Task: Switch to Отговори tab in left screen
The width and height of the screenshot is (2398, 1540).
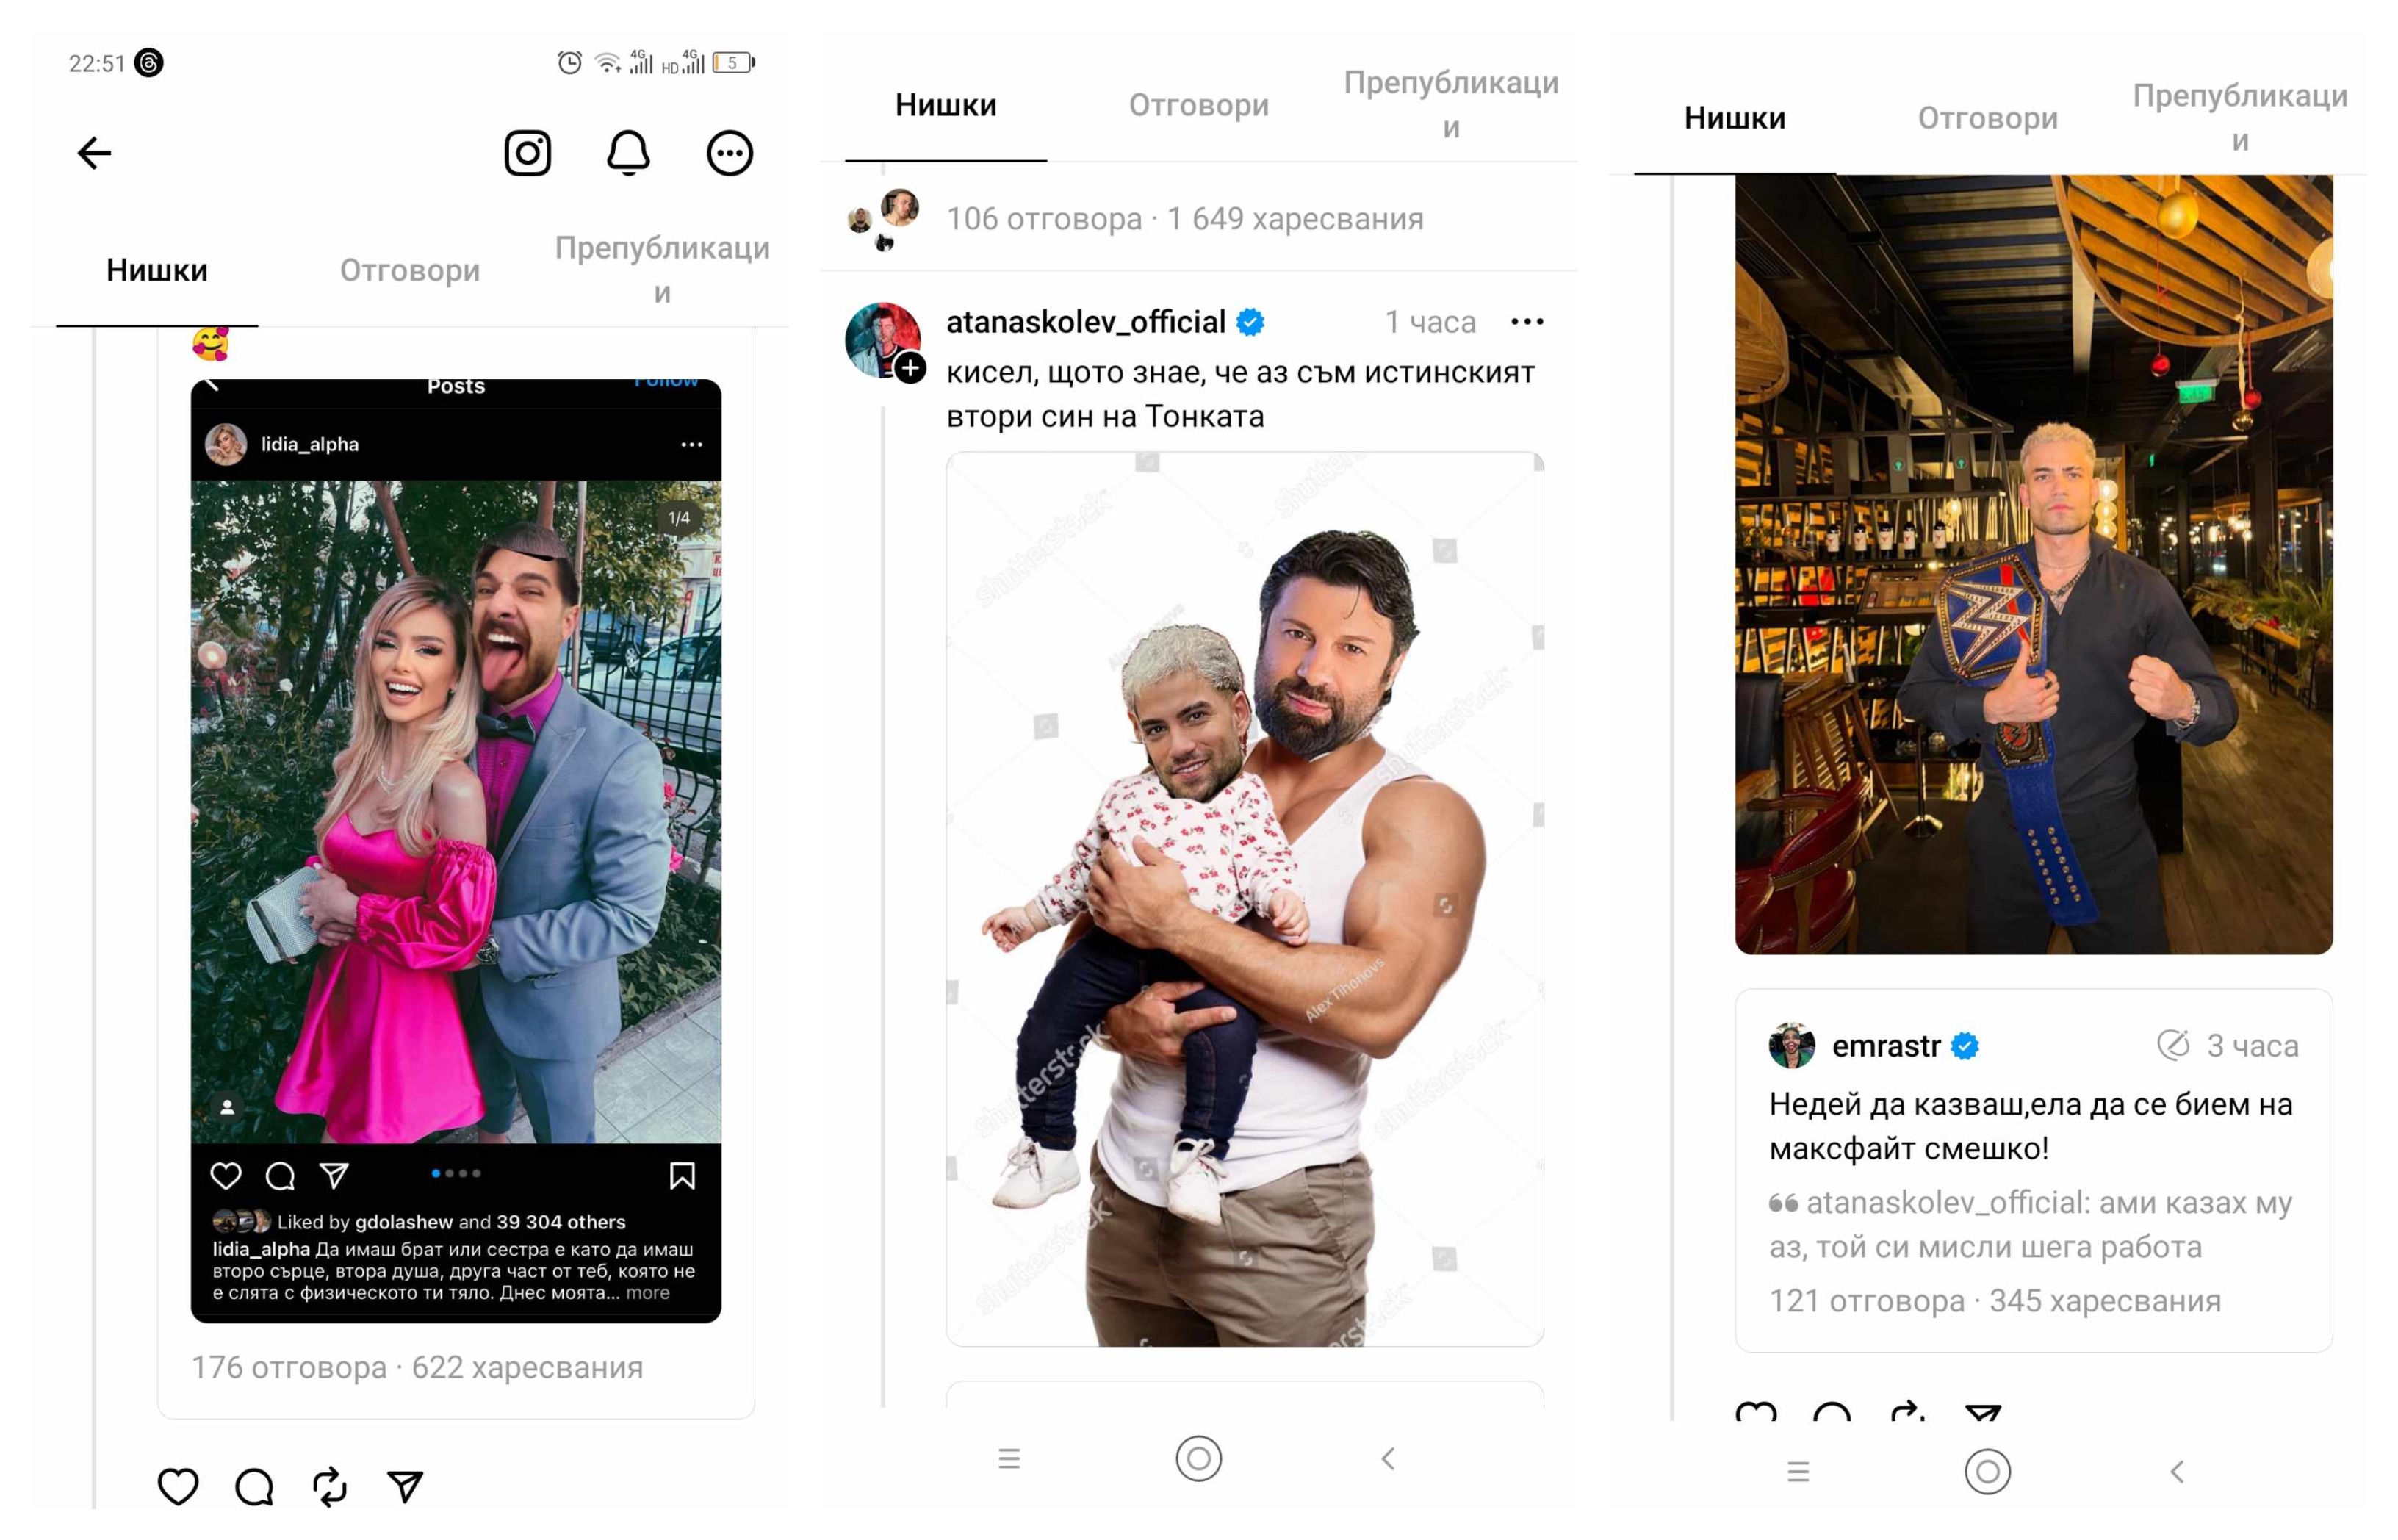Action: (x=409, y=270)
